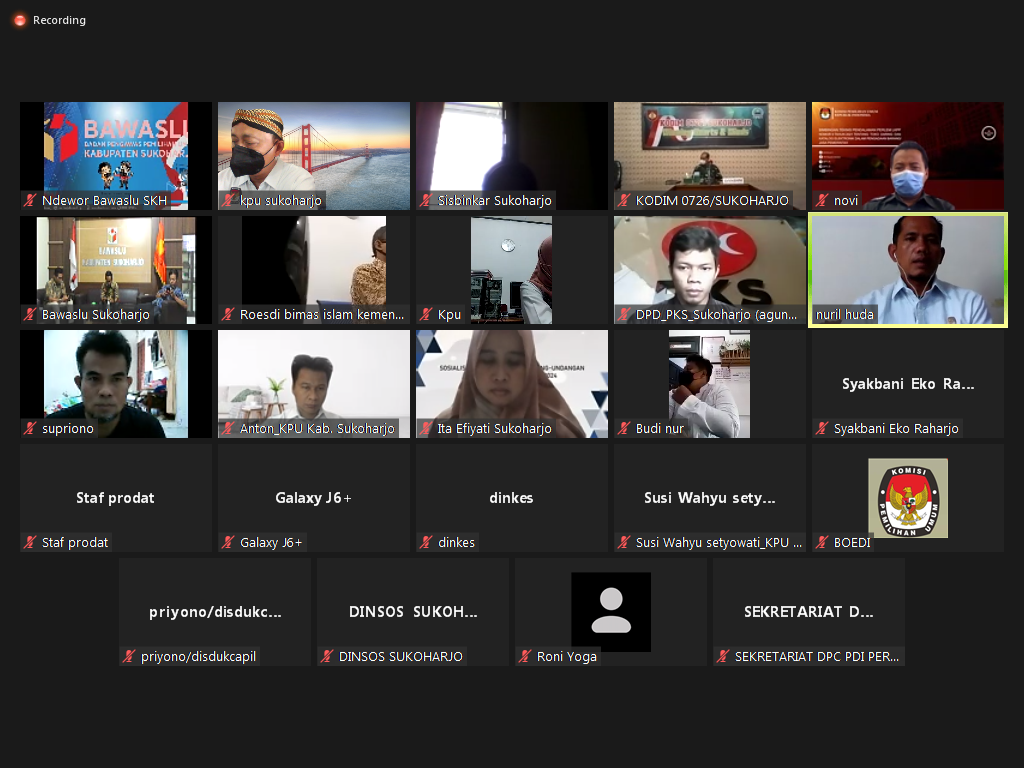Click the large SEKRETARIAT D... name text

809,612
